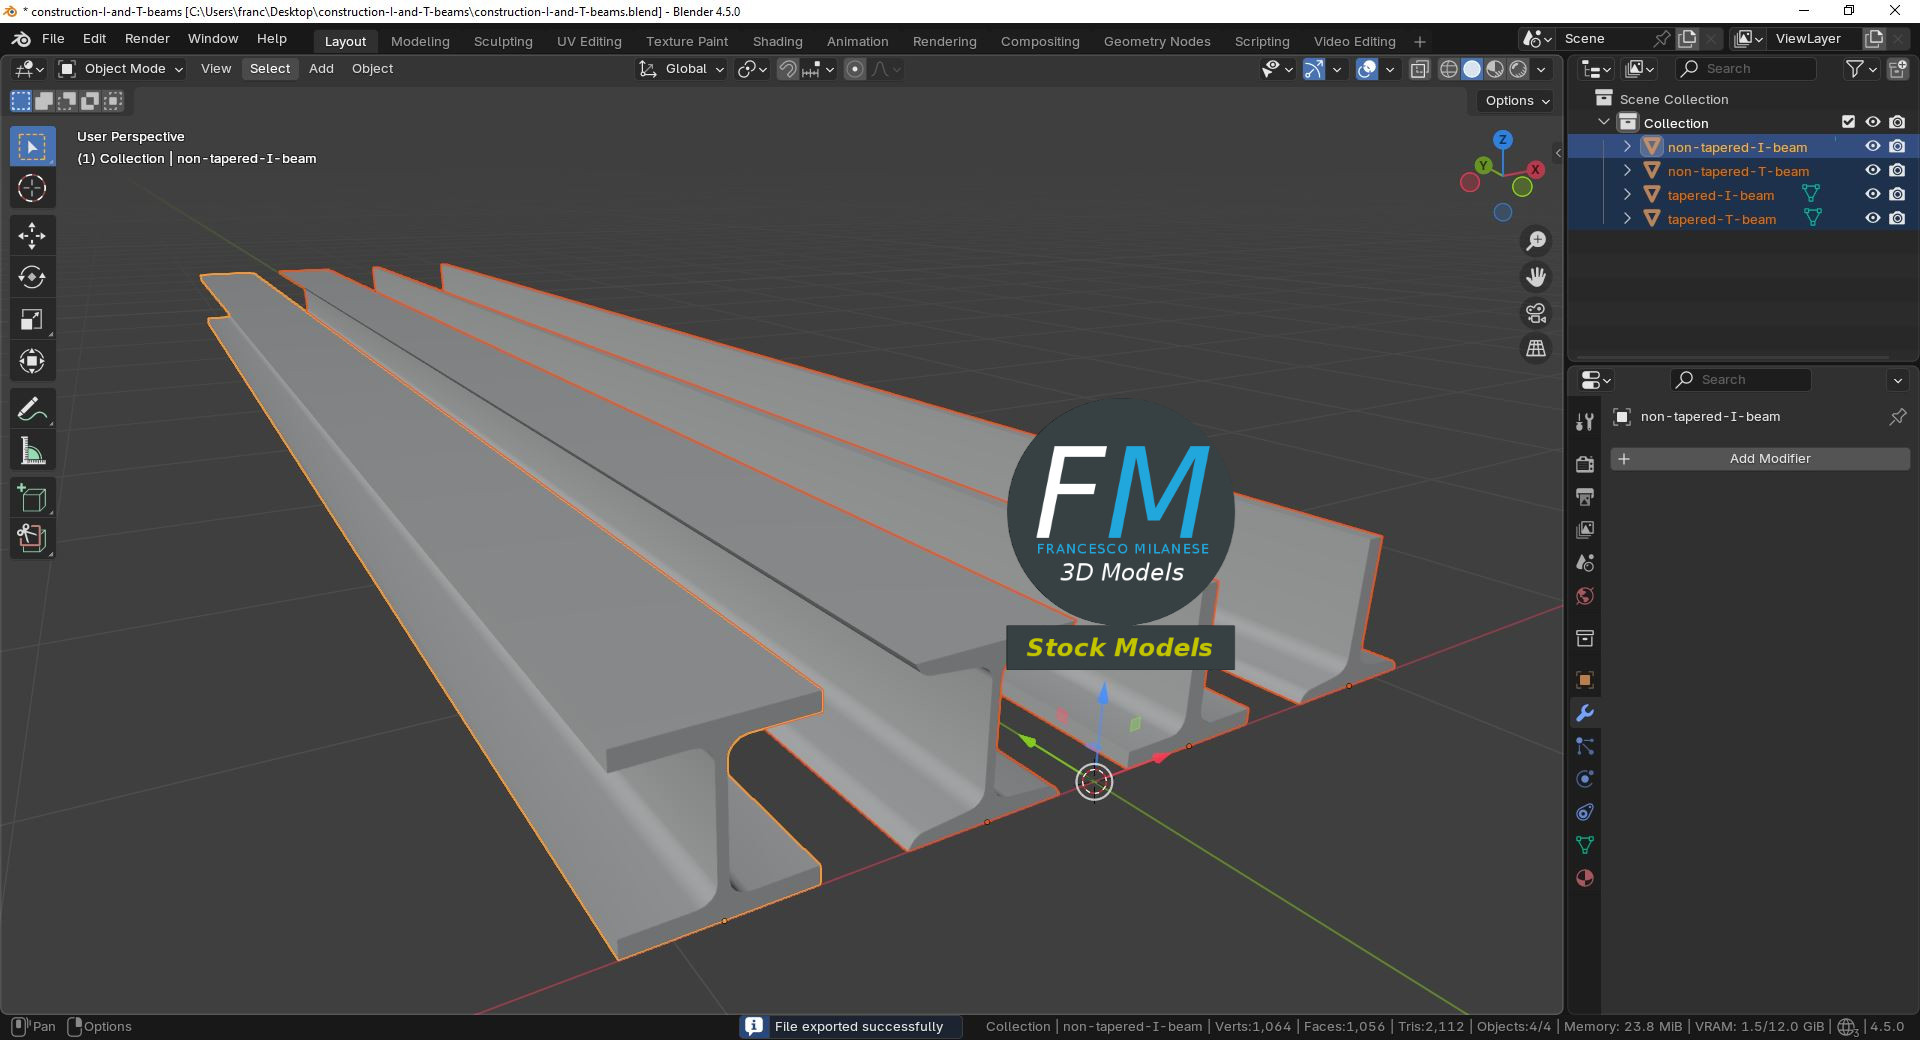The width and height of the screenshot is (1920, 1040).
Task: Select the Add Cube tool
Action: pyautogui.click(x=32, y=498)
